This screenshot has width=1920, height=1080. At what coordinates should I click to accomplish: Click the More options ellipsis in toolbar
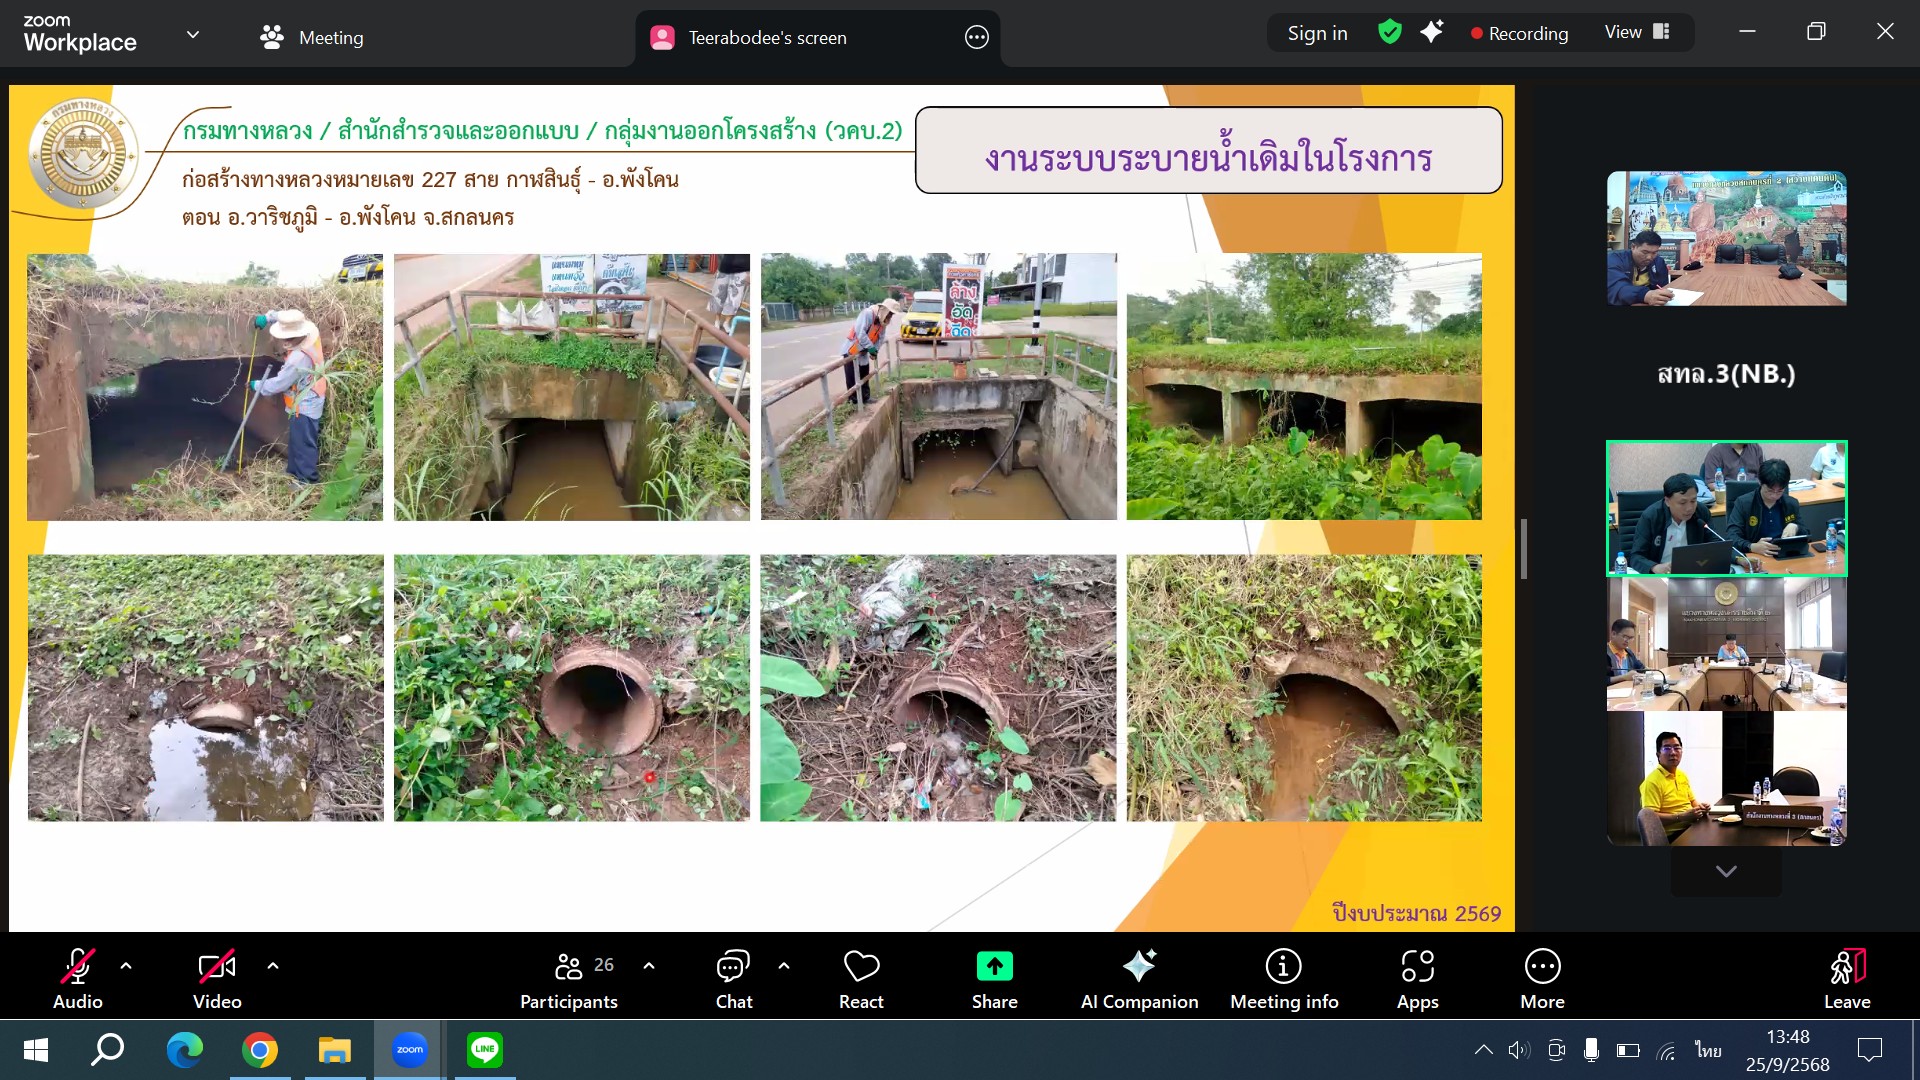(1542, 966)
